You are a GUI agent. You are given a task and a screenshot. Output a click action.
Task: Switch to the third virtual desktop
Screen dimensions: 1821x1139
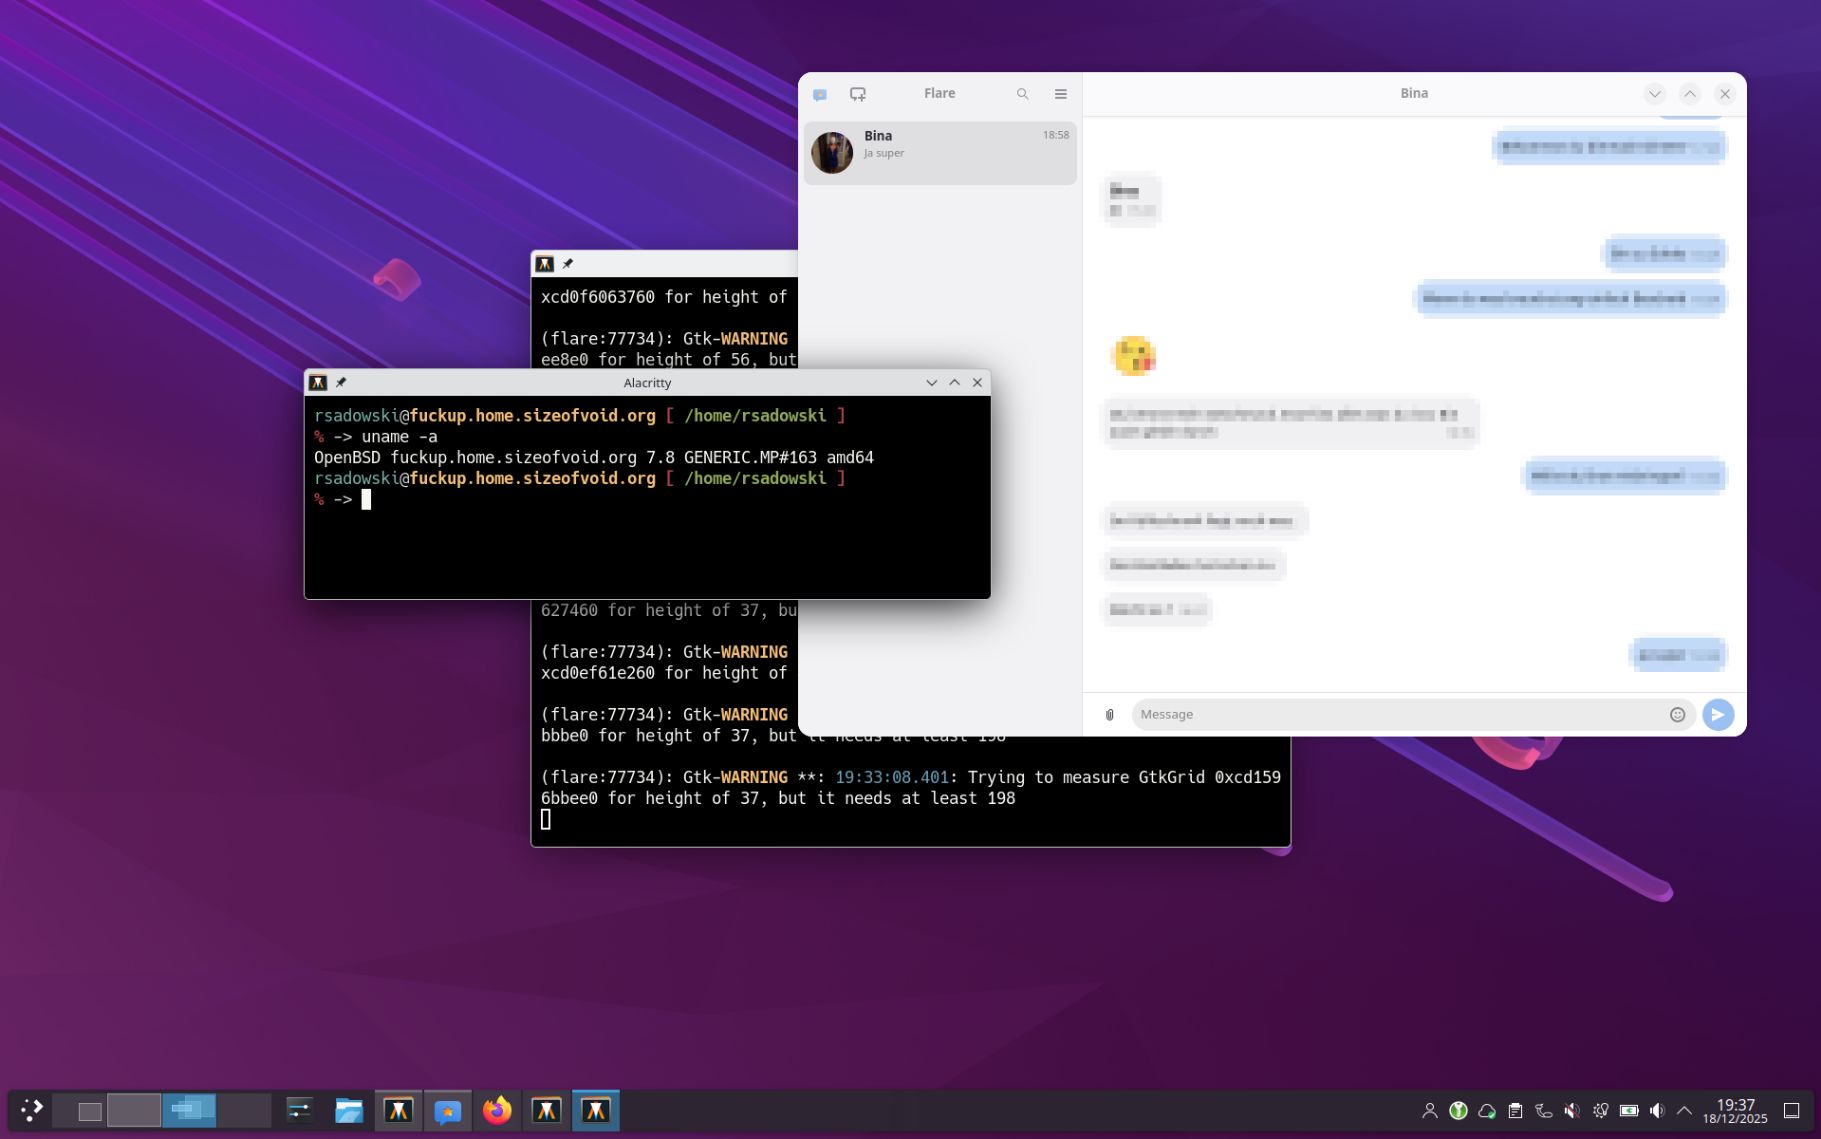(189, 1110)
